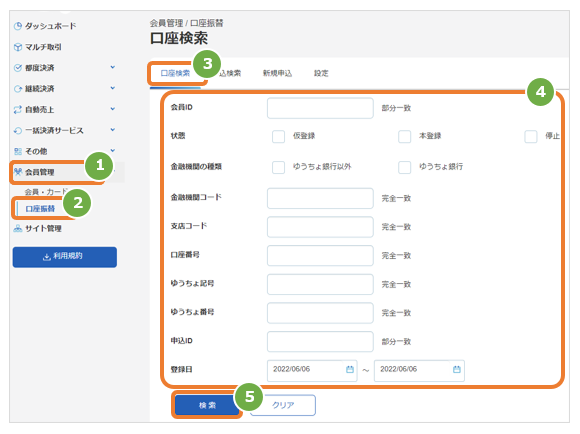Open calendar for the start 登録日
Viewport: 580px width, 434px height.
[350, 369]
